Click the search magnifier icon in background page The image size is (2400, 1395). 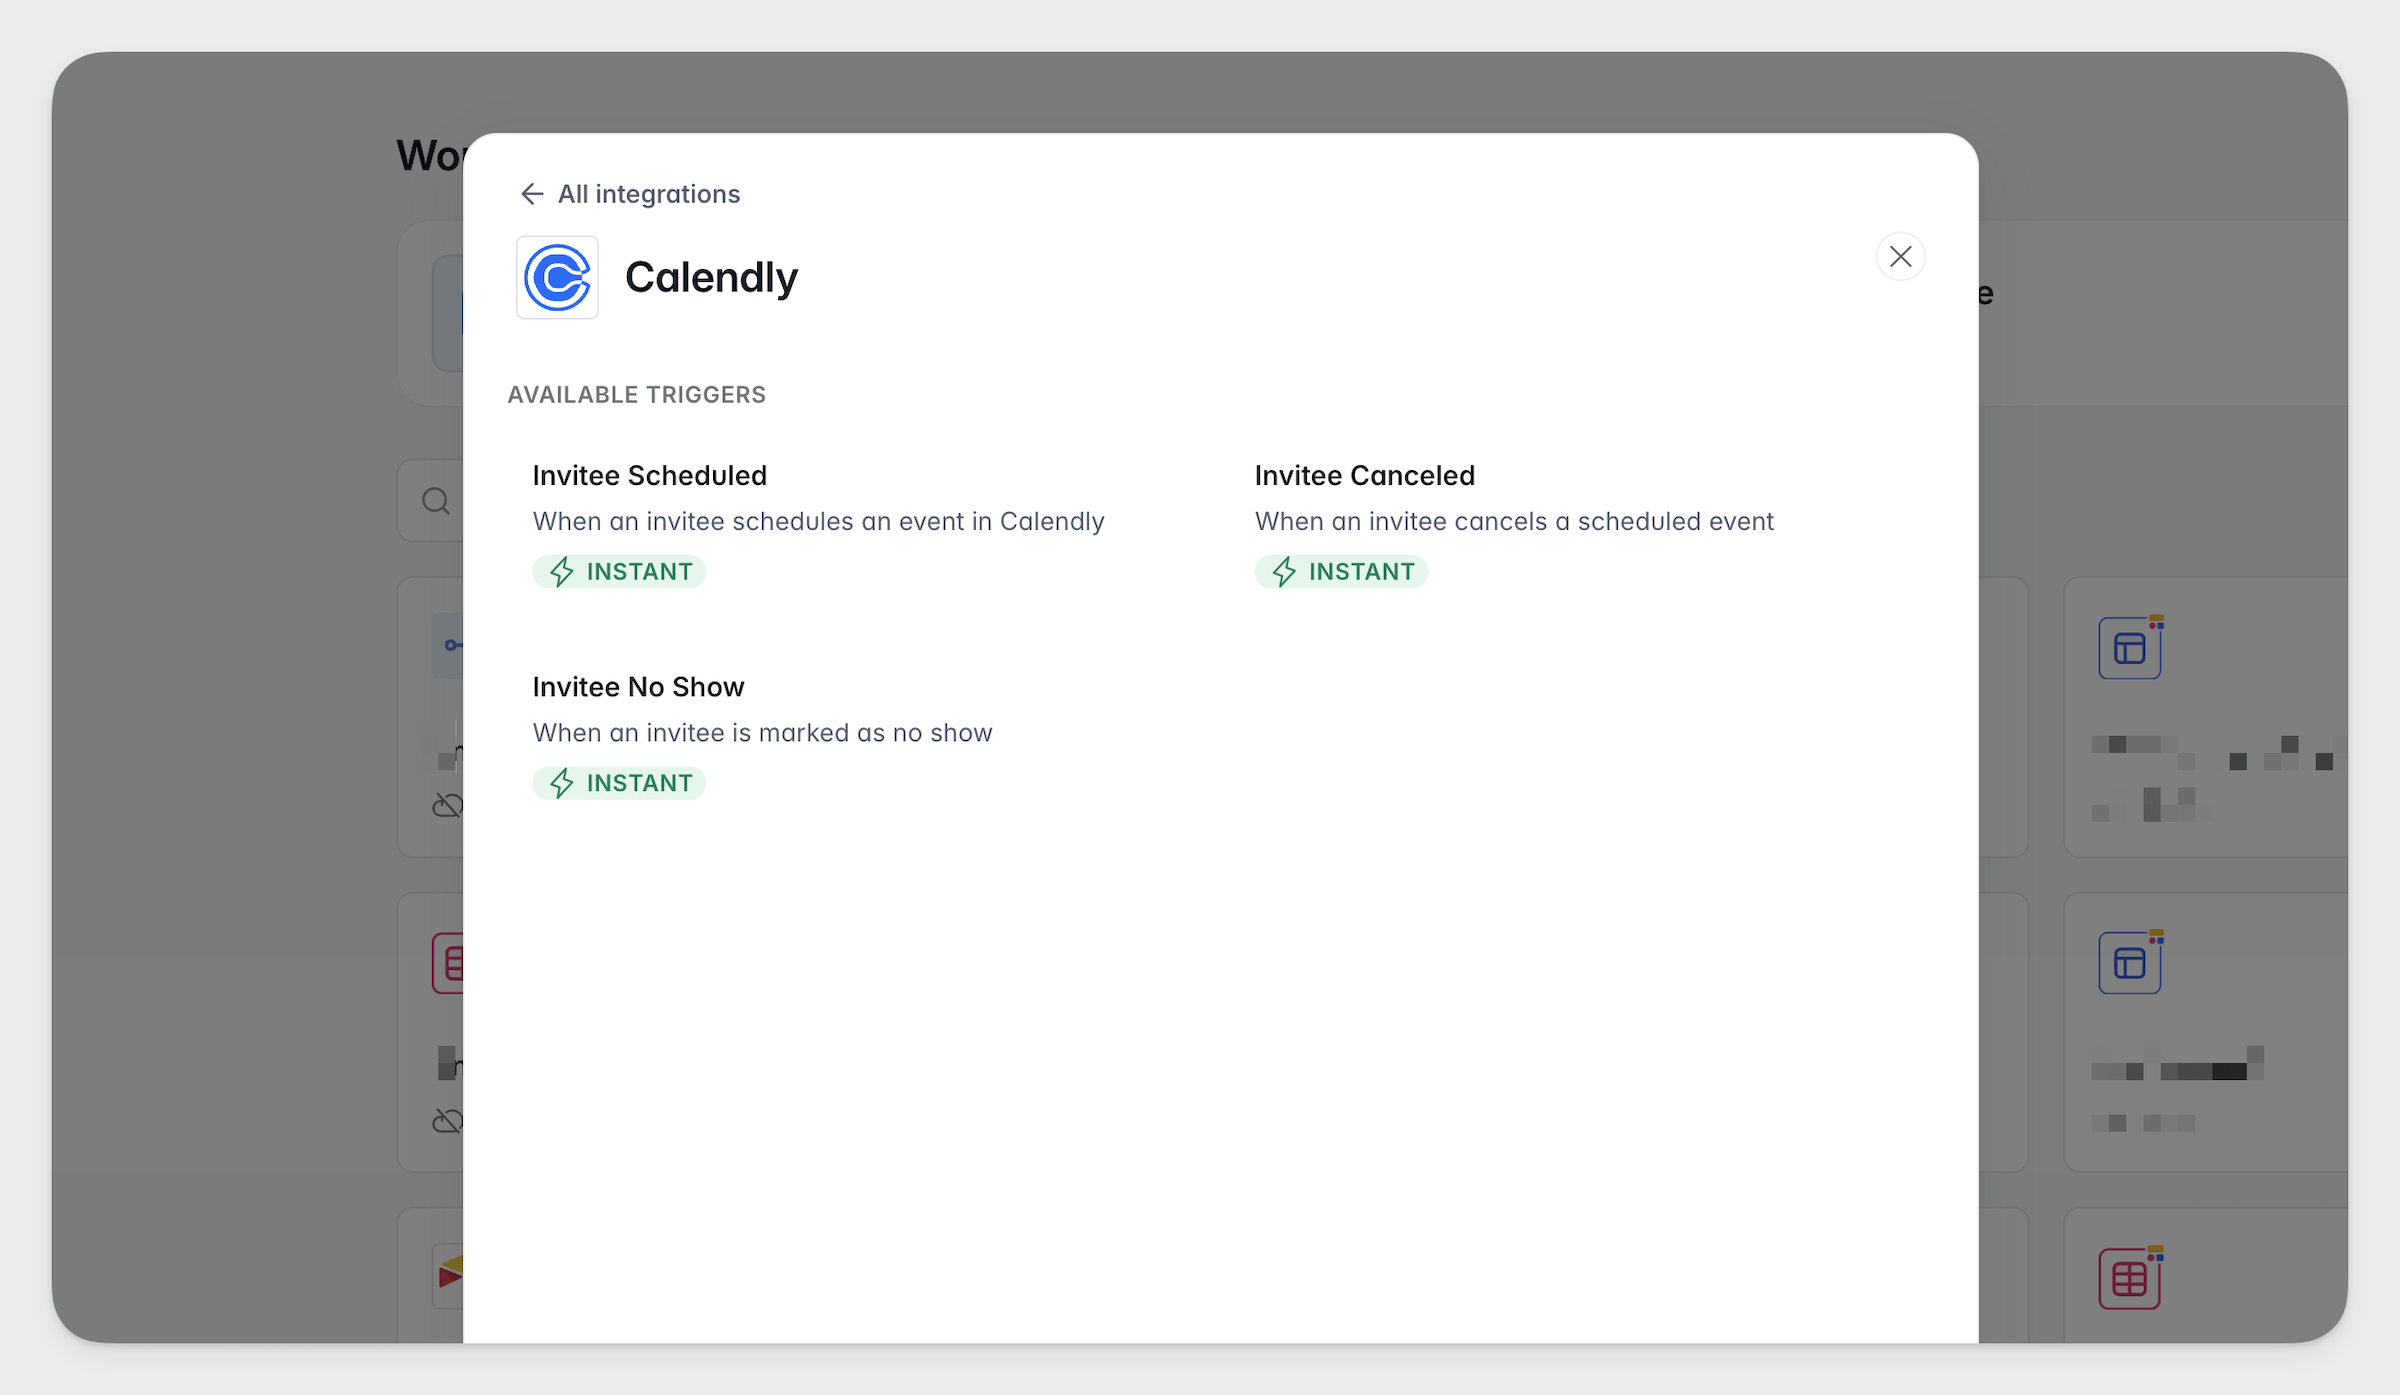[436, 501]
